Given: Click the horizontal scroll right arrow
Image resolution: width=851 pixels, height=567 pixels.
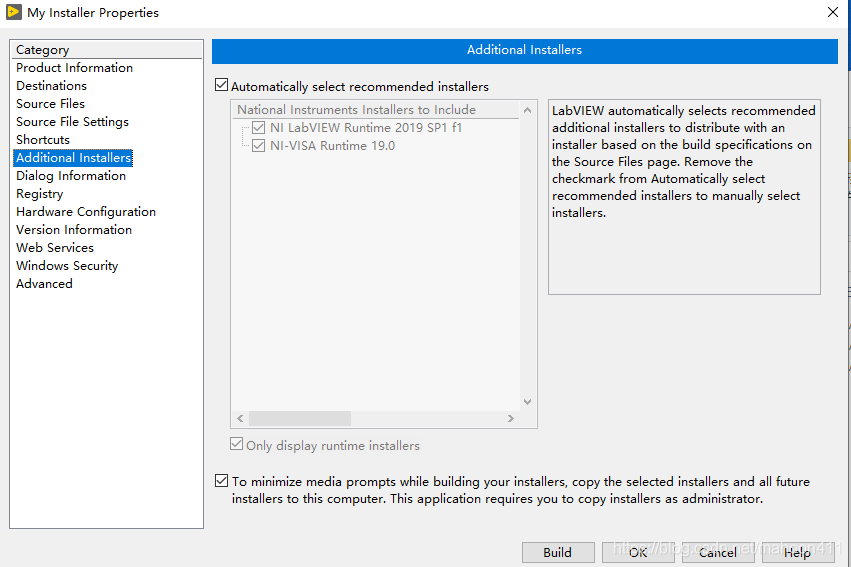Looking at the screenshot, I should 511,418.
